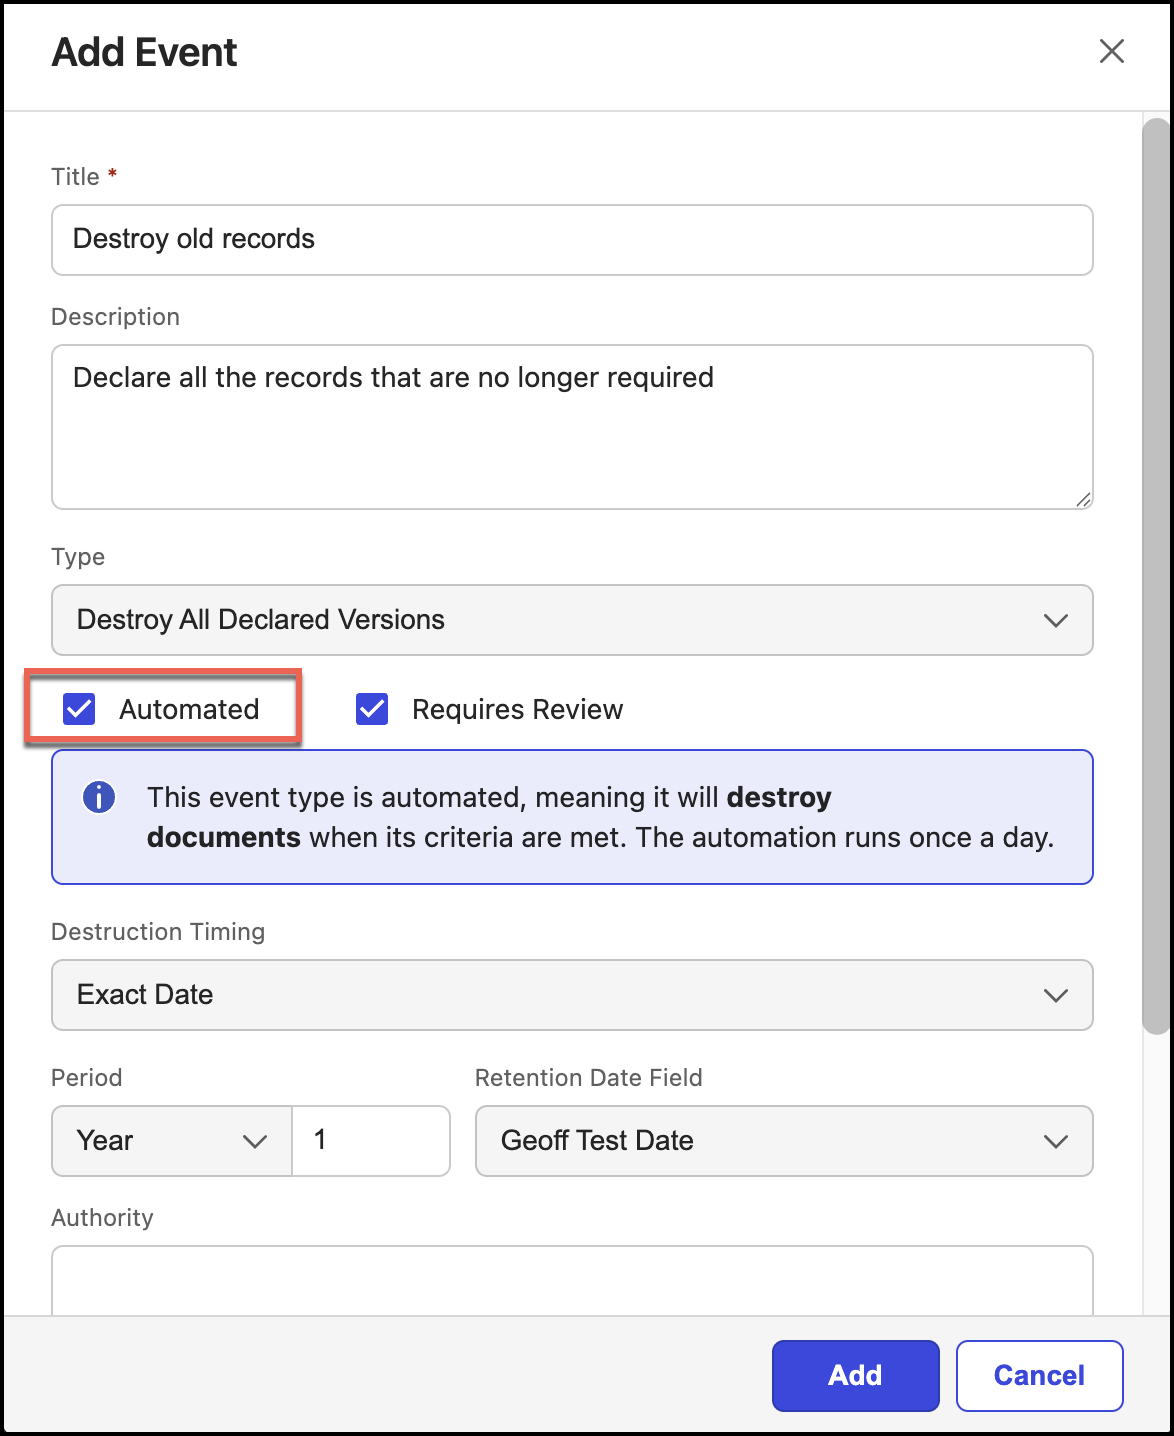Click the automation info banner message
The image size is (1174, 1436).
(x=600, y=817)
